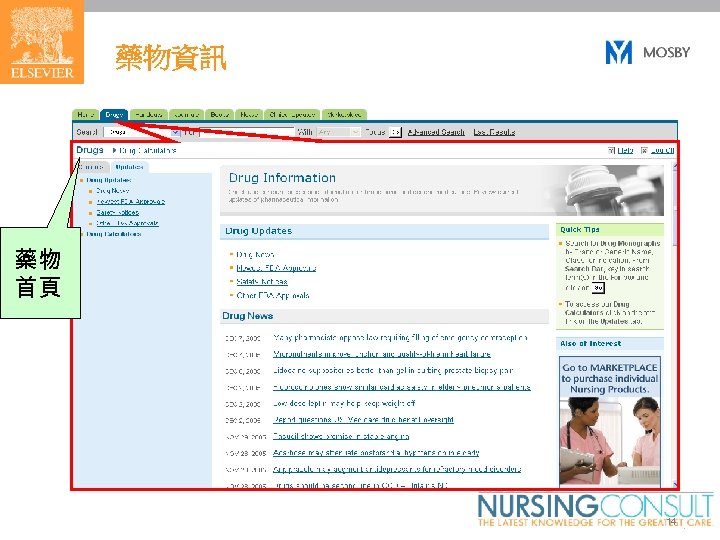The height and width of the screenshot is (540, 720).
Task: Click the Quick Tips header
Action: (x=610, y=230)
